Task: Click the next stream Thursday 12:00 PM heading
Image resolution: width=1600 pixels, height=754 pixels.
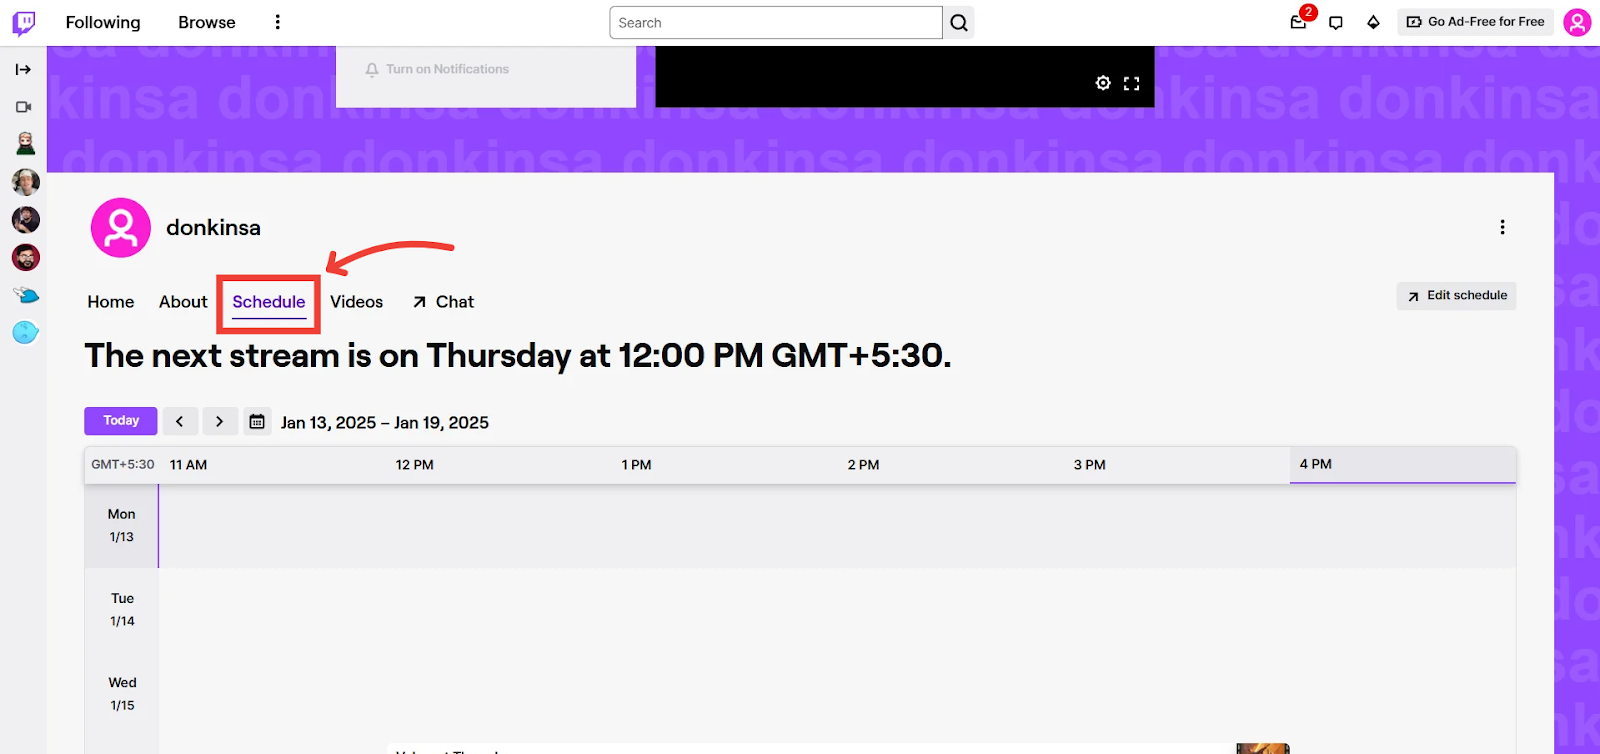Action: point(518,356)
